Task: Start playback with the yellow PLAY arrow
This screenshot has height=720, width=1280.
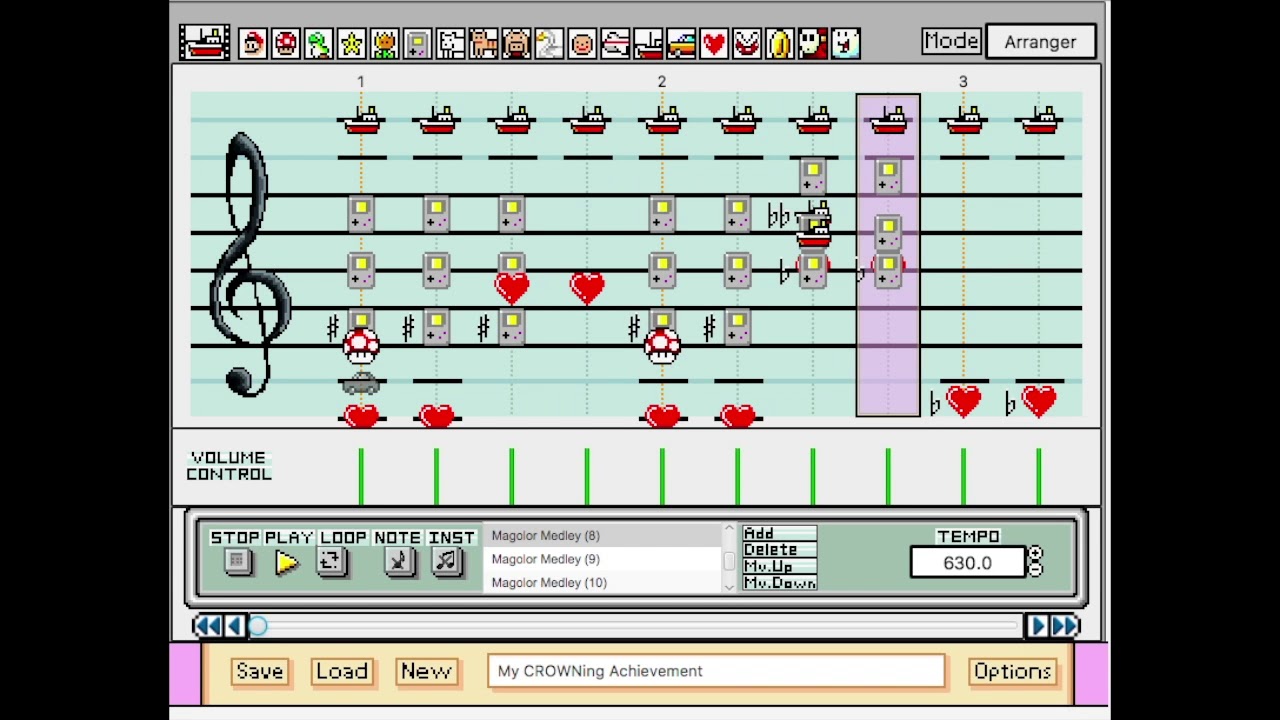Action: 287,563
